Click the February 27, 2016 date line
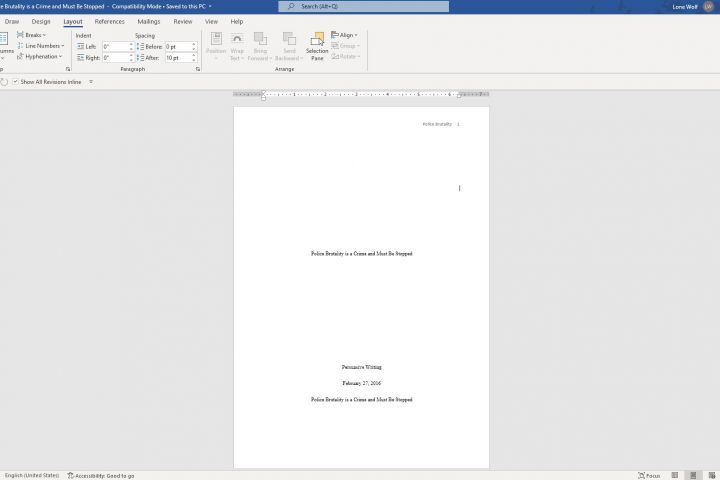This screenshot has width=720, height=480. pyautogui.click(x=361, y=383)
